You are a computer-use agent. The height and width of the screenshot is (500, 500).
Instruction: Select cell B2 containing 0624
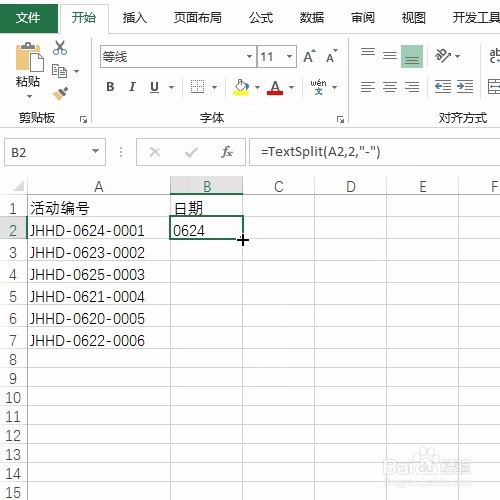(207, 228)
